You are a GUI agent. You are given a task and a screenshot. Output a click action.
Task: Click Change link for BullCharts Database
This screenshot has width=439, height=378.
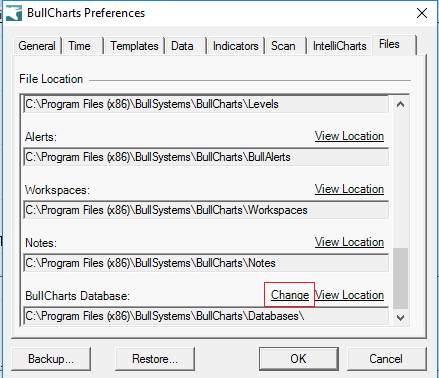290,295
